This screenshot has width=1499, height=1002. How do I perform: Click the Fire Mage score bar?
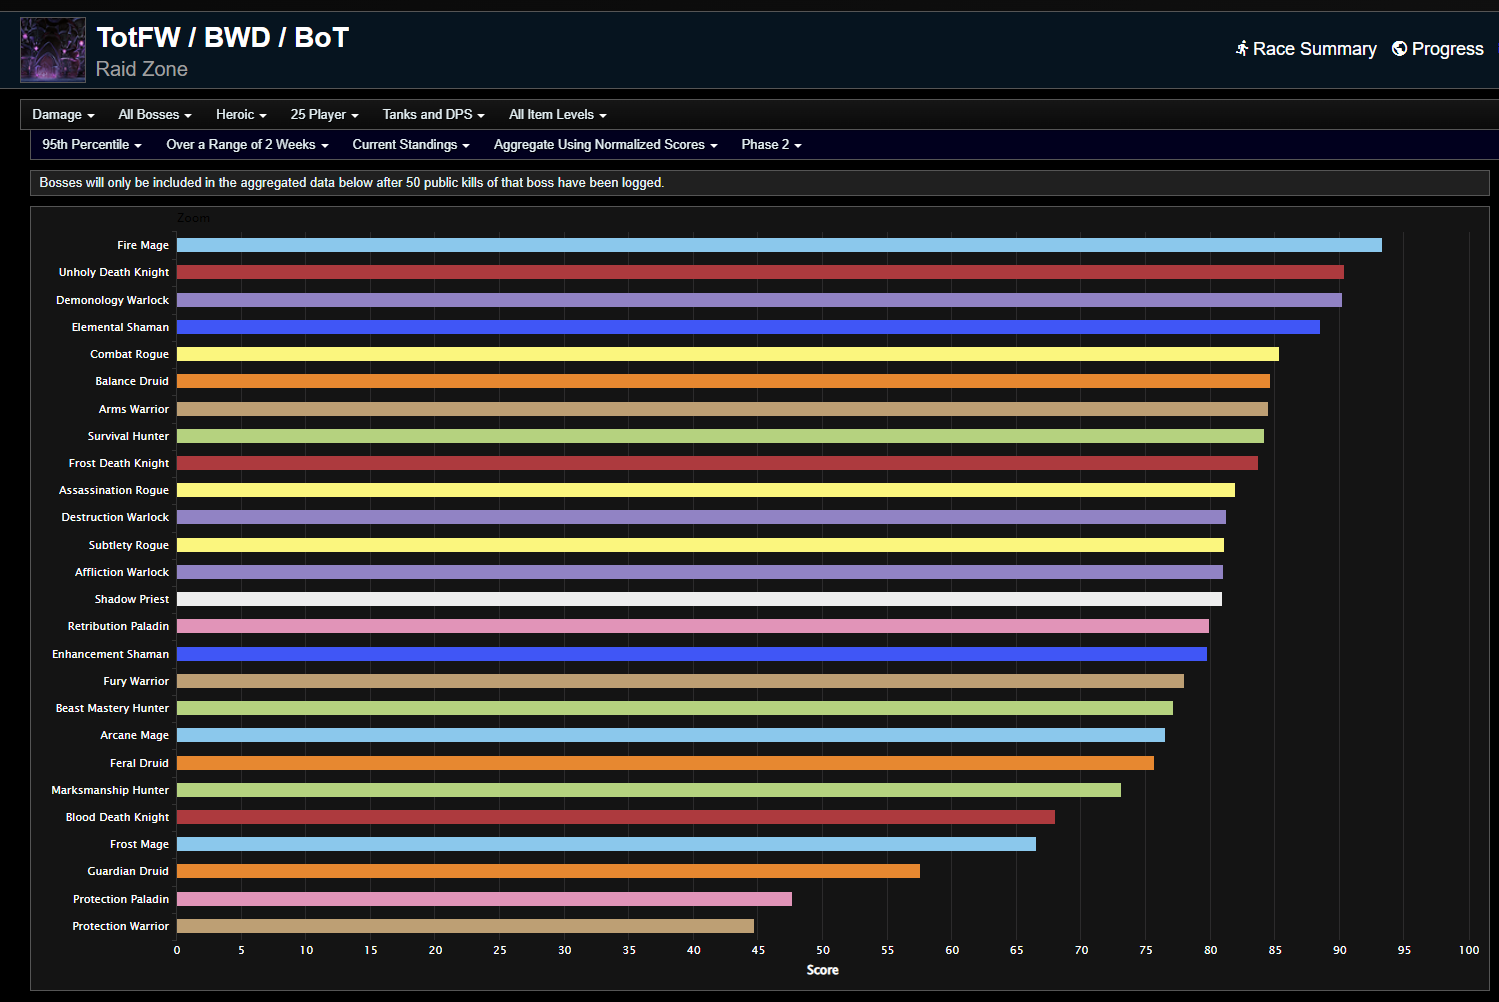click(778, 245)
